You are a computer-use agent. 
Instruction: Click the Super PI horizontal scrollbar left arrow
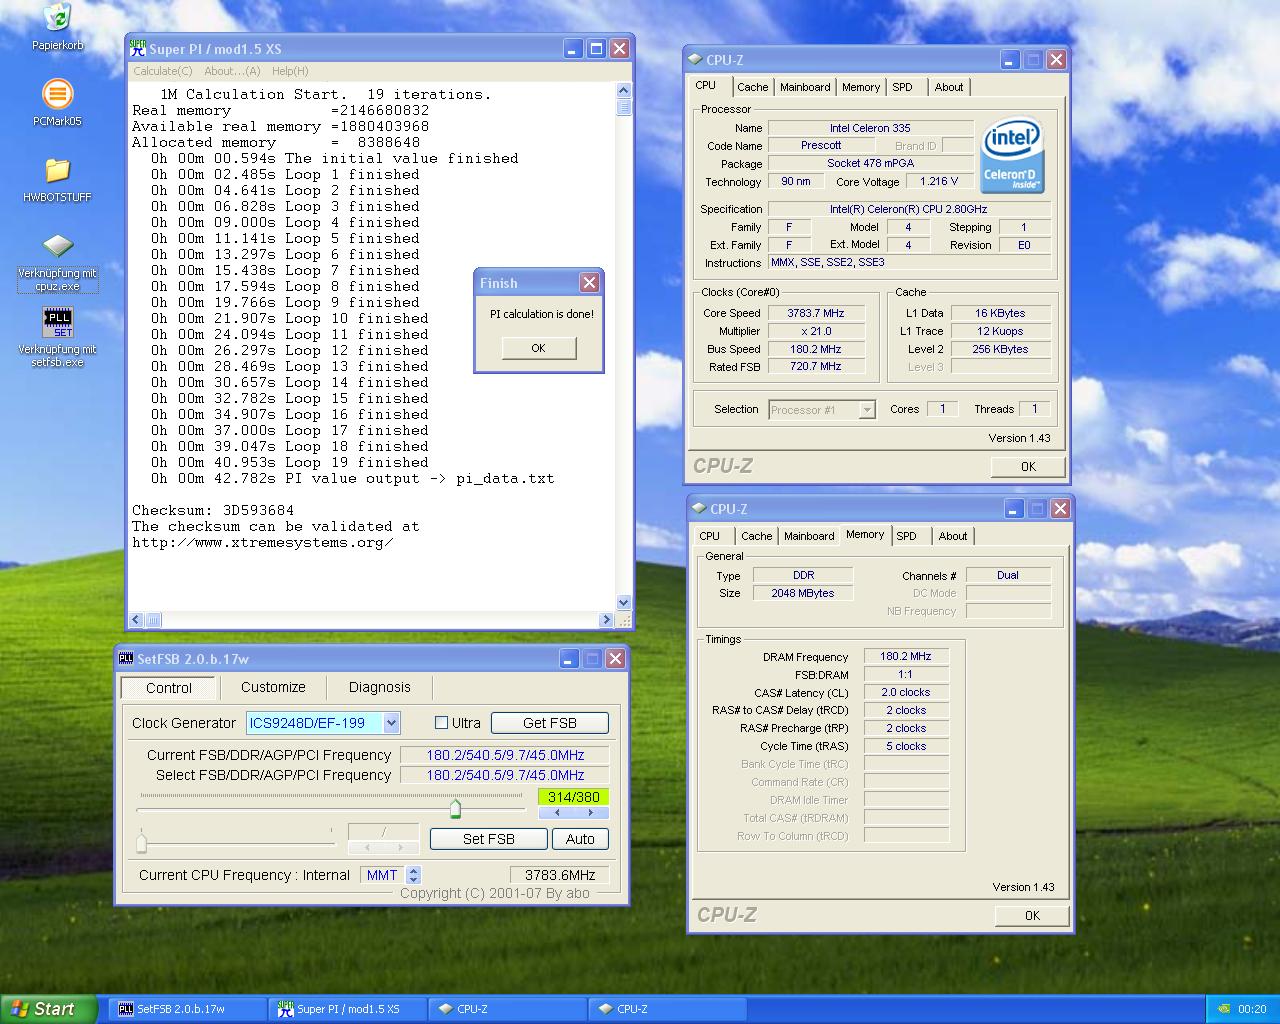pyautogui.click(x=137, y=620)
